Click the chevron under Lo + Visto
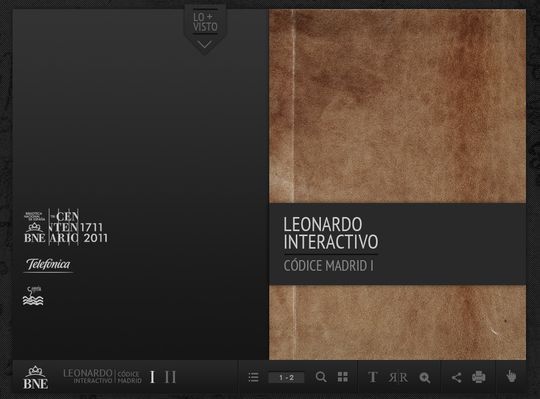The width and height of the screenshot is (540, 399). coord(205,45)
